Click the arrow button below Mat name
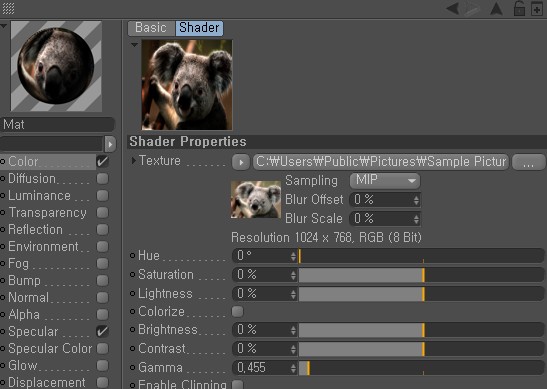547x389 pixels. tap(110, 144)
